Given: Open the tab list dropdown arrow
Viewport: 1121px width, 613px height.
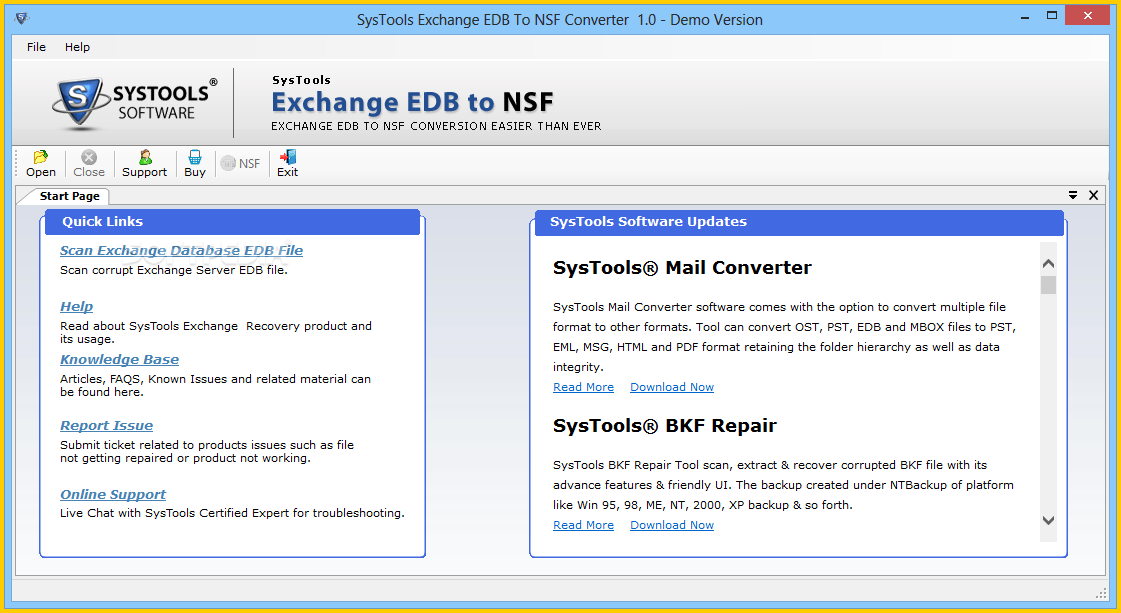Looking at the screenshot, I should tap(1072, 195).
